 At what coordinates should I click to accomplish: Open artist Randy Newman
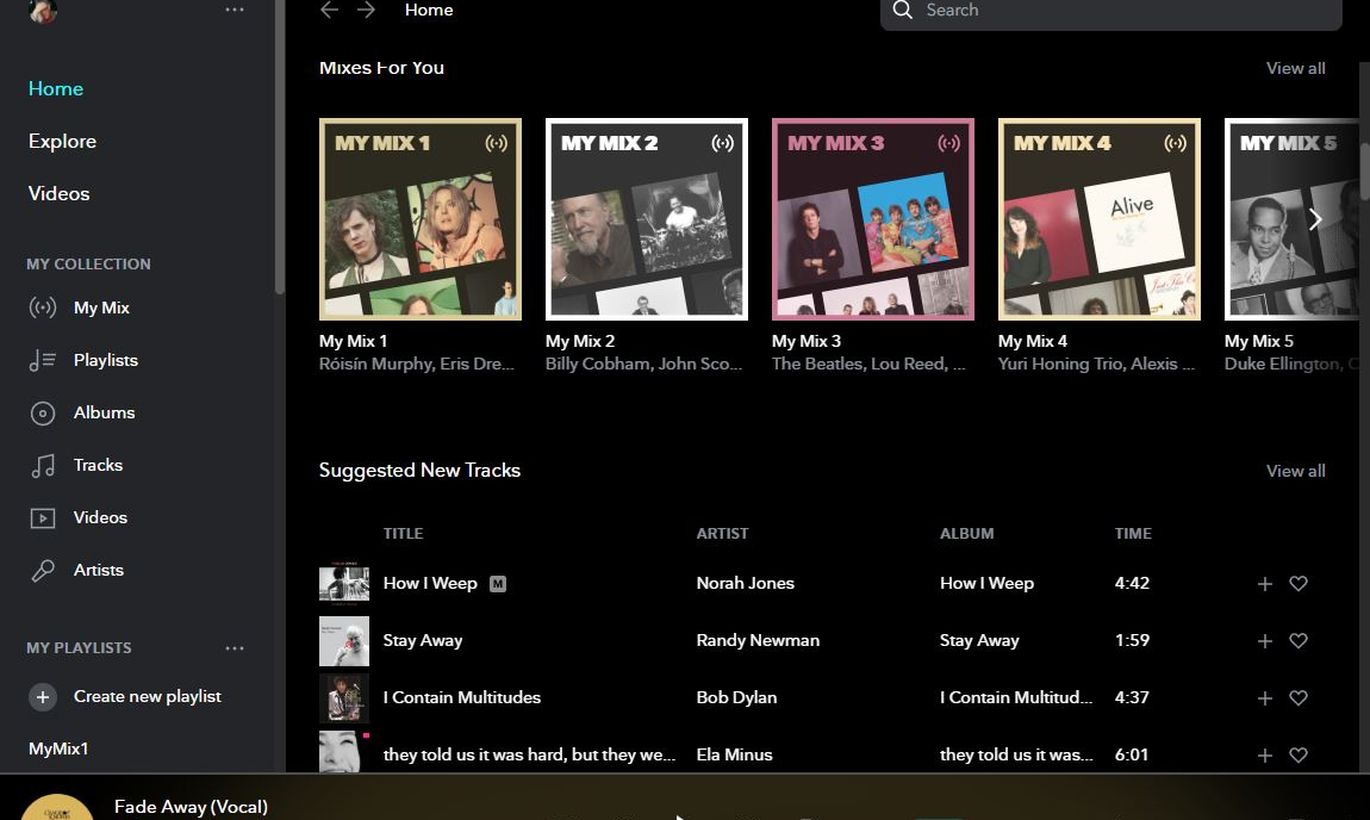pos(758,640)
